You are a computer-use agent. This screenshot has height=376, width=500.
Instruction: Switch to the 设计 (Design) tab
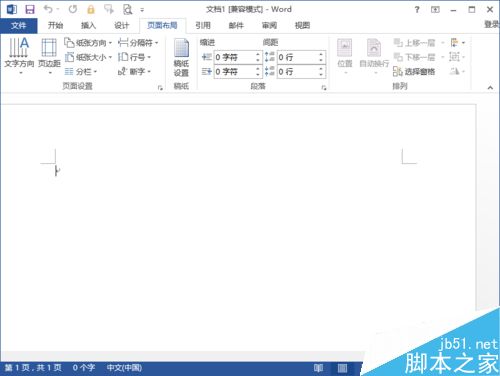pyautogui.click(x=121, y=25)
